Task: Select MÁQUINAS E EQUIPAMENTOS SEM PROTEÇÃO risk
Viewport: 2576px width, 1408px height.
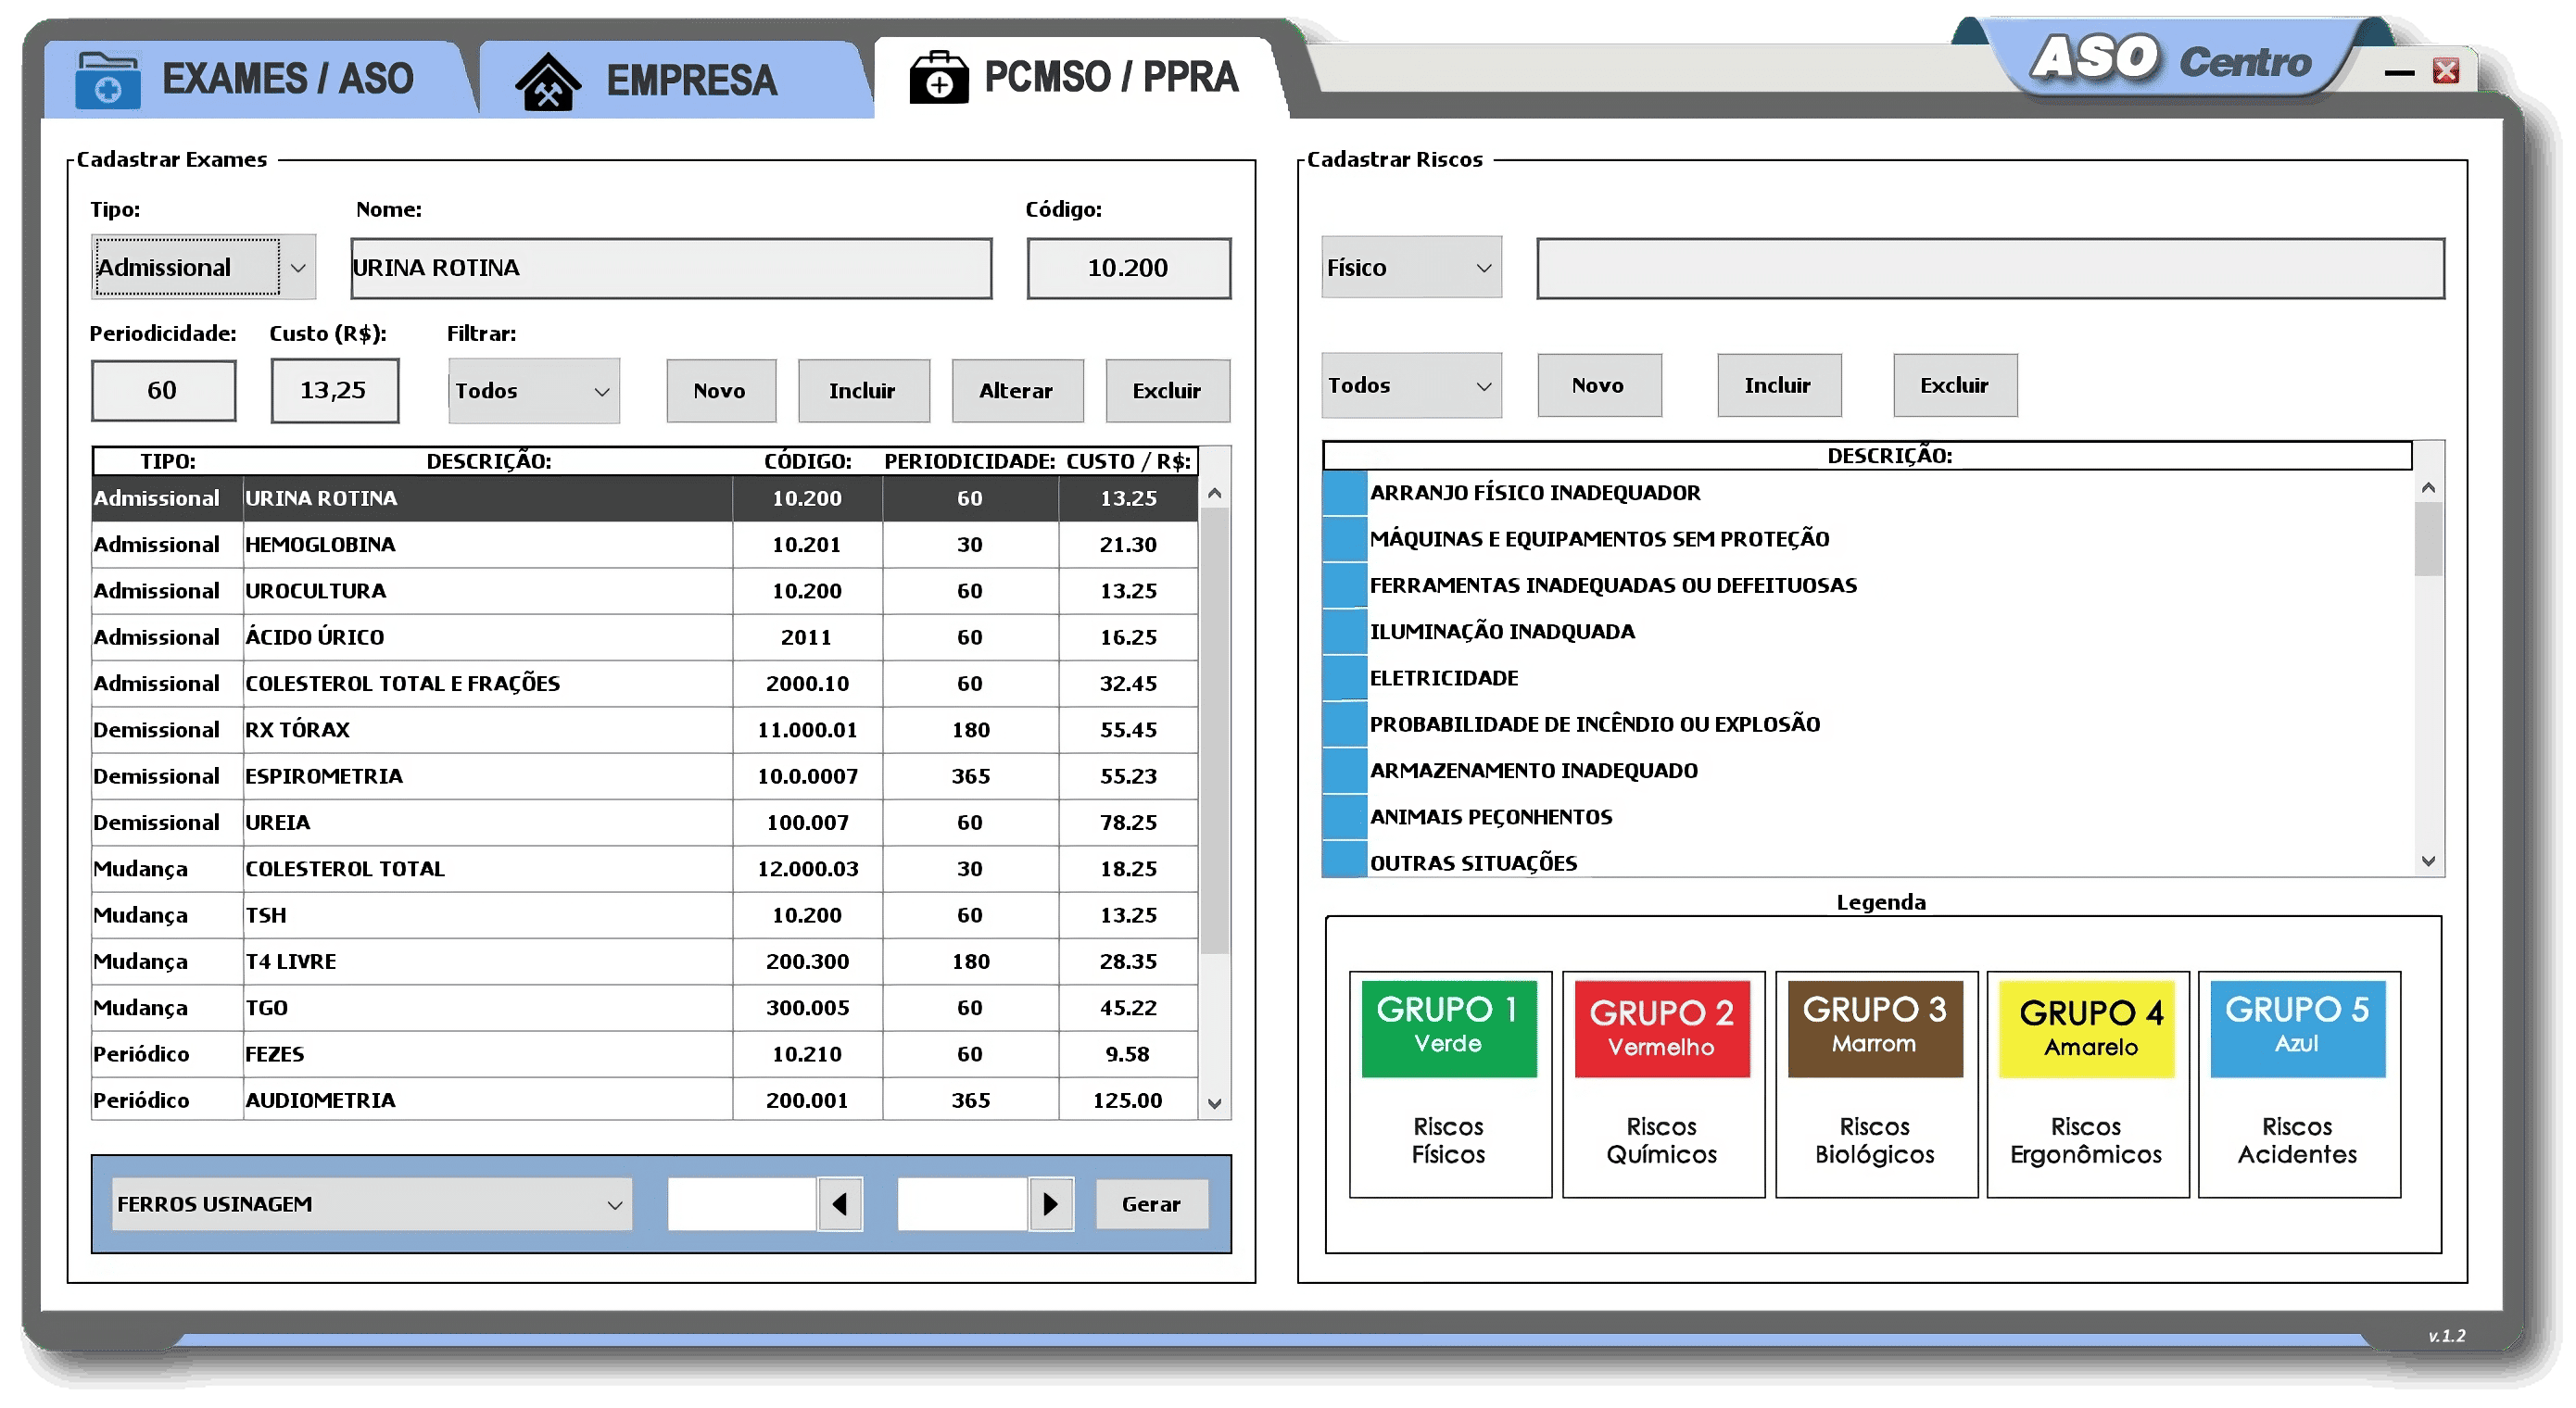Action: tap(1868, 539)
